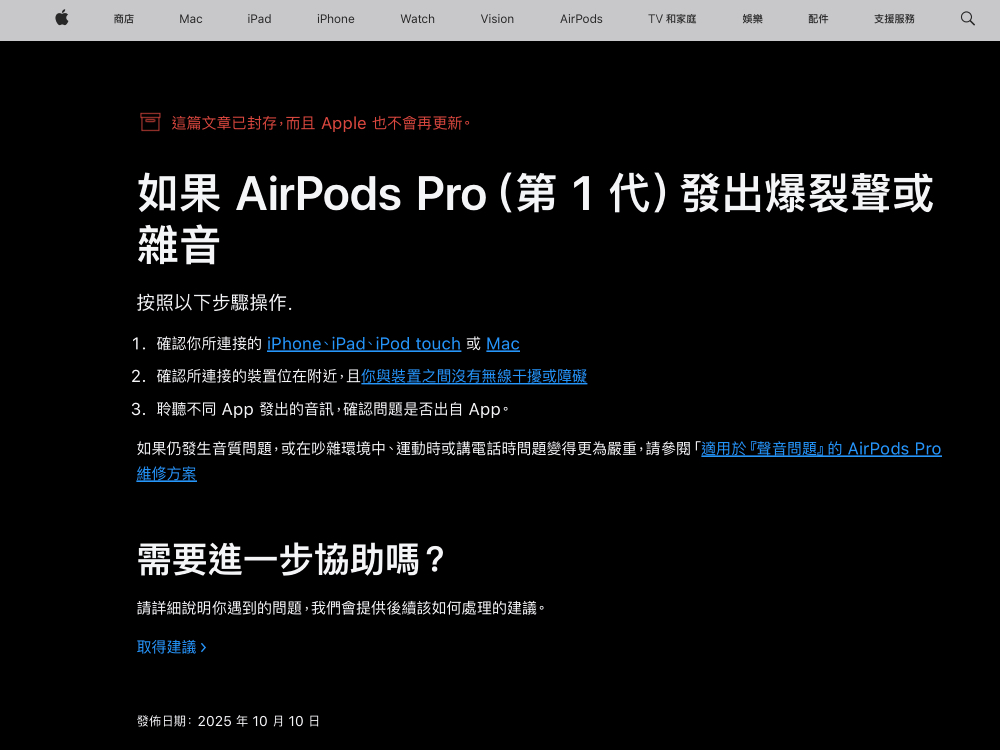Image resolution: width=1000 pixels, height=750 pixels.
Task: Open the Vision menu item
Action: [497, 19]
